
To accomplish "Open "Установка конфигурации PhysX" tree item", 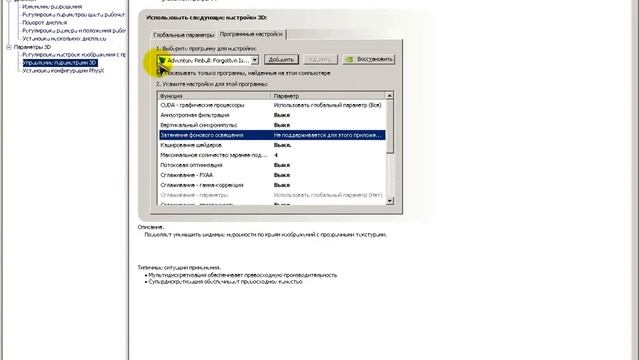I will tap(63, 71).
